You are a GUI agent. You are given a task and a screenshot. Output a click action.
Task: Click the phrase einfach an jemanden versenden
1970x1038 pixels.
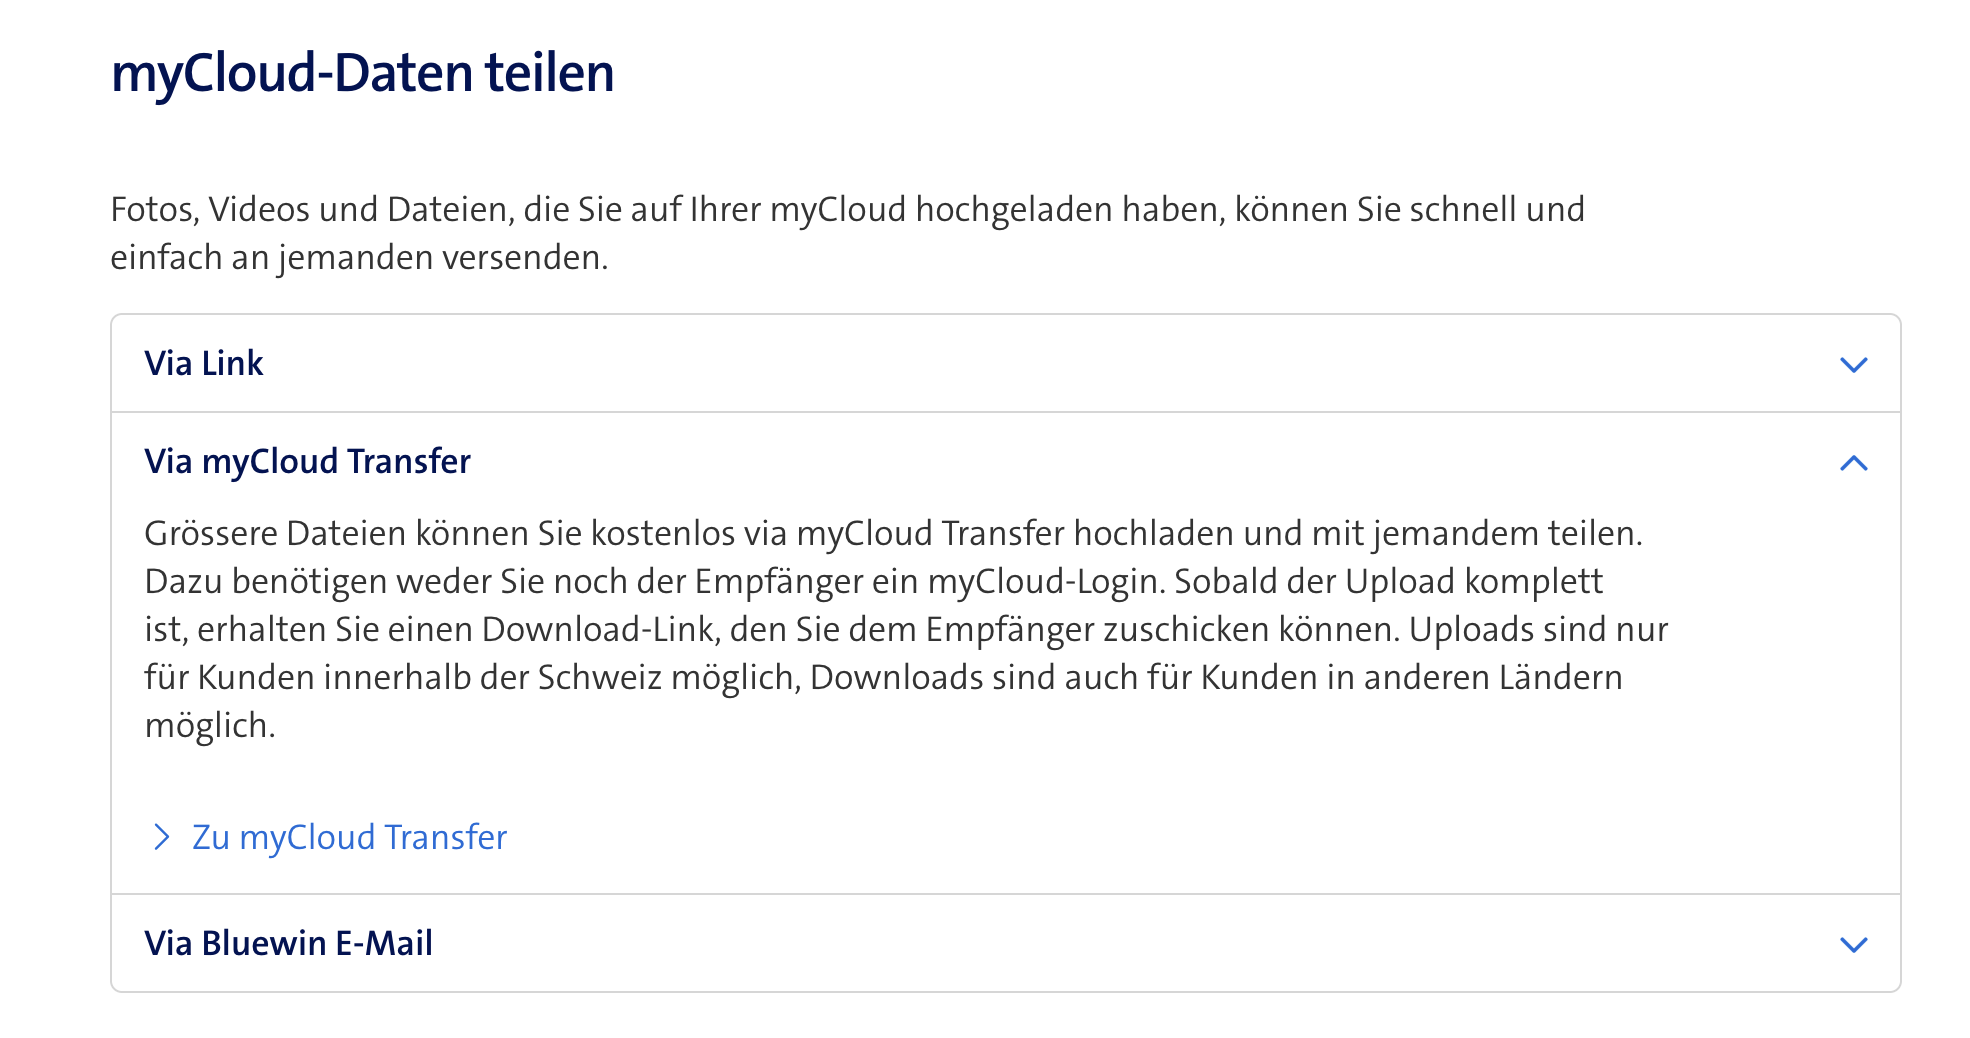358,258
